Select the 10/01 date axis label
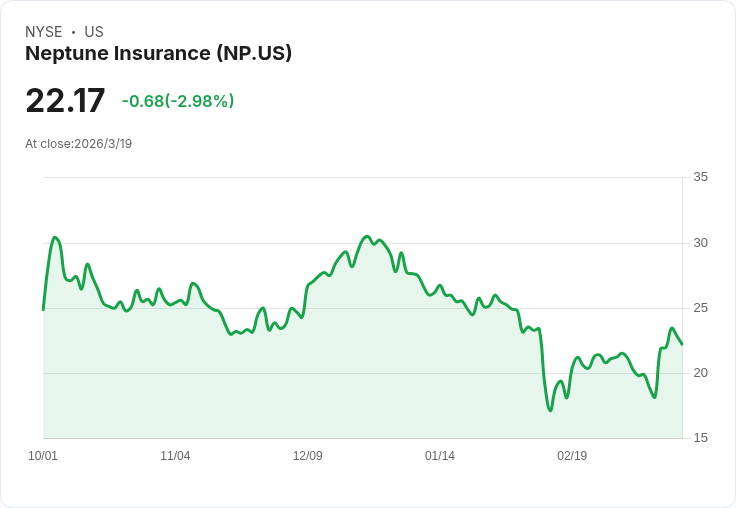 pos(43,456)
